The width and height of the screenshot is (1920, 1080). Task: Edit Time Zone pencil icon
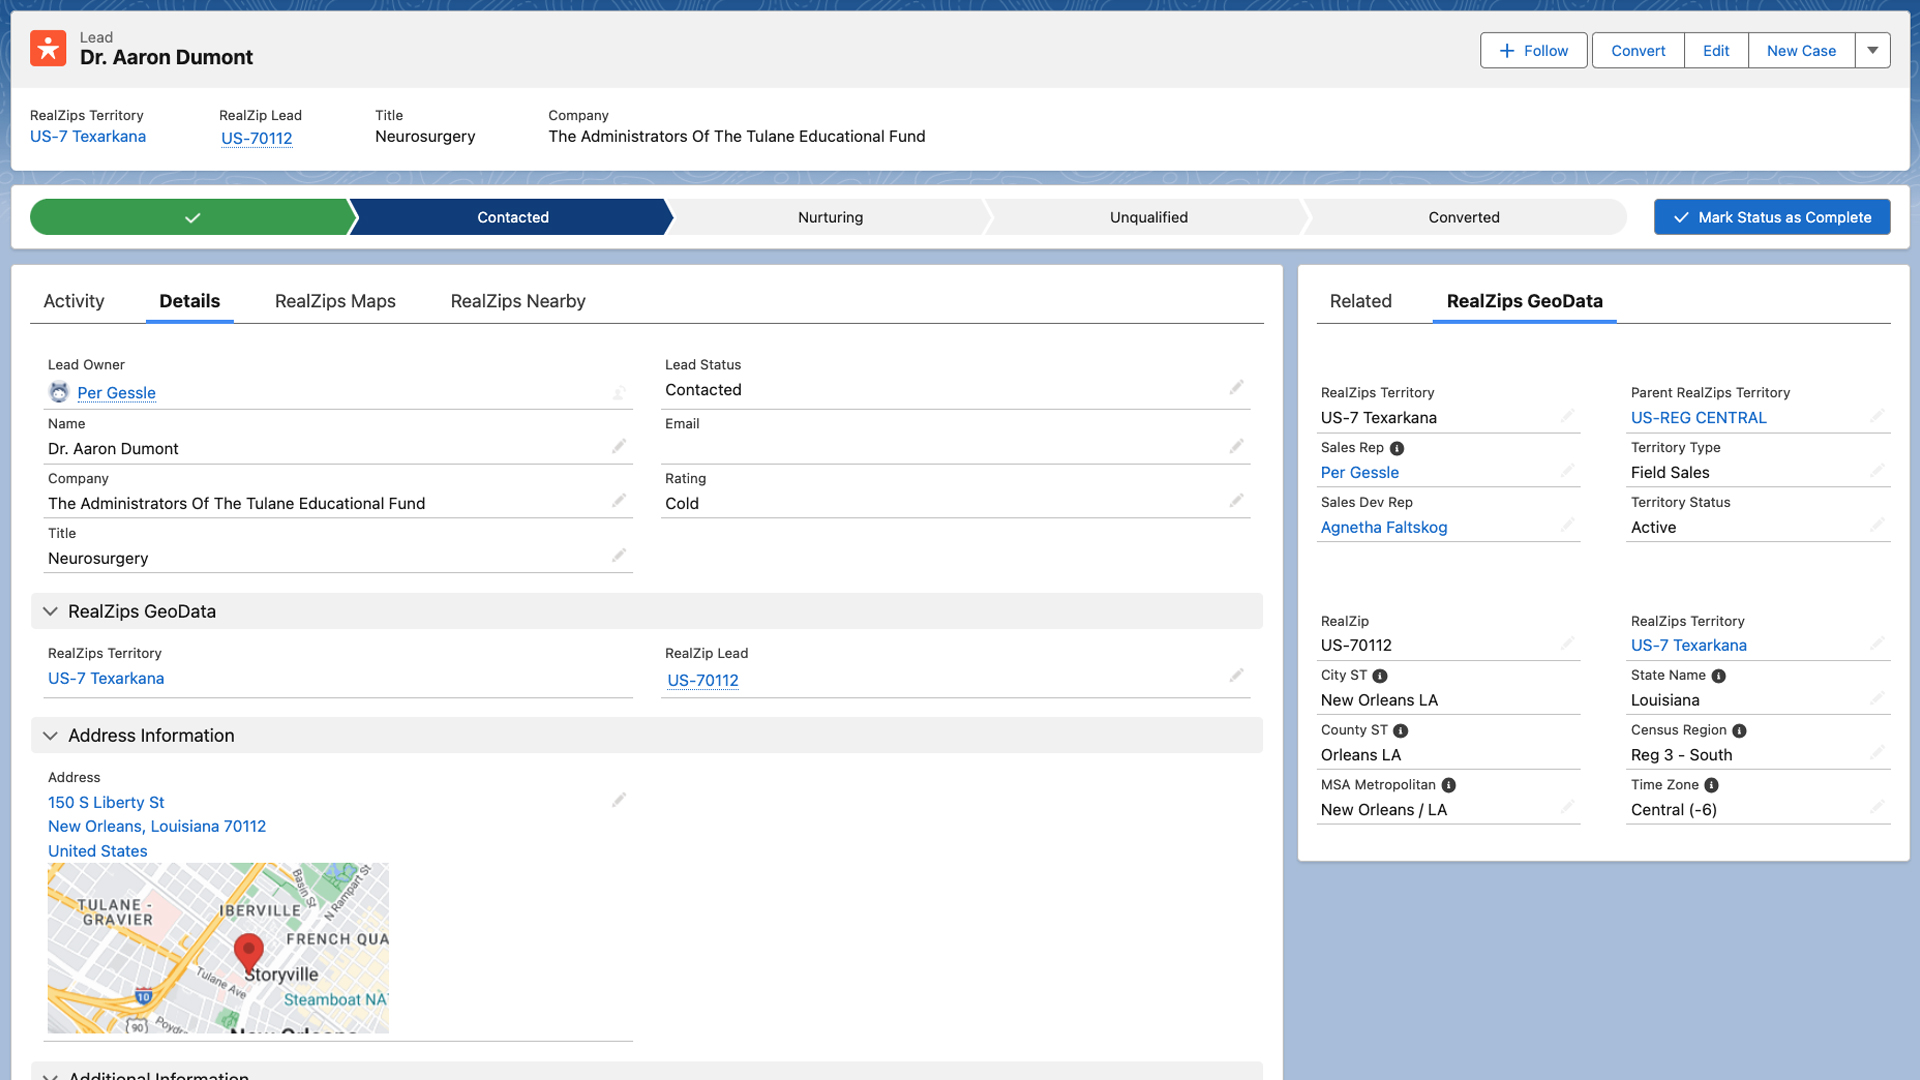(x=1877, y=807)
